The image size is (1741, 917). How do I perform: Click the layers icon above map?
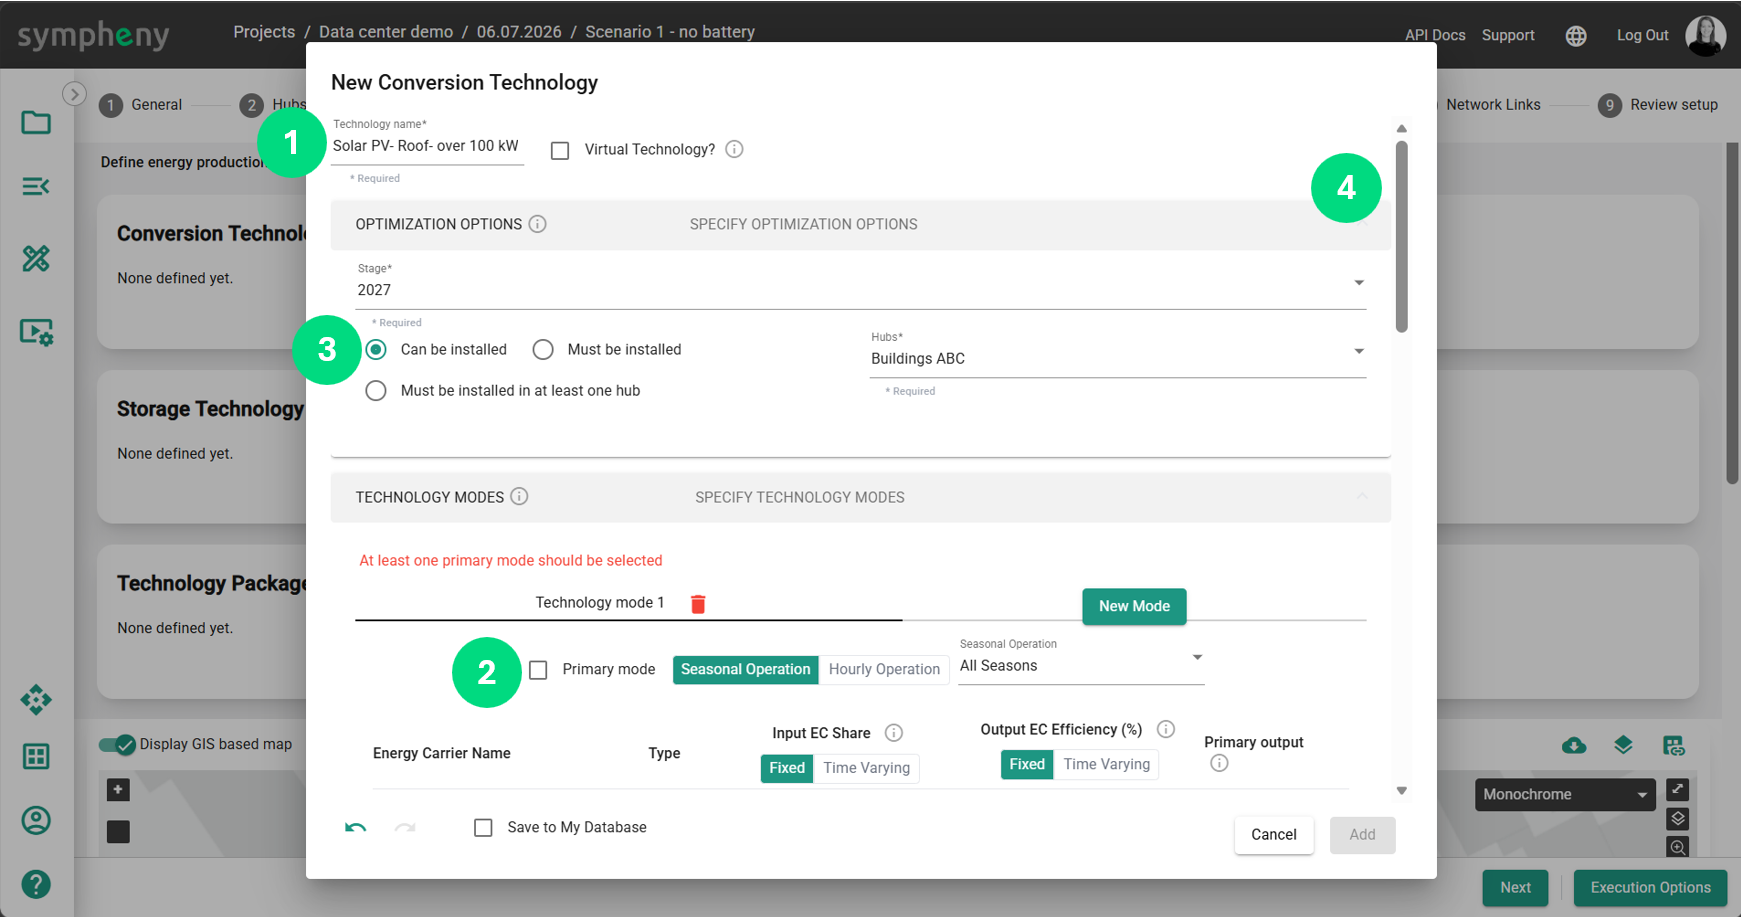coord(1623,745)
